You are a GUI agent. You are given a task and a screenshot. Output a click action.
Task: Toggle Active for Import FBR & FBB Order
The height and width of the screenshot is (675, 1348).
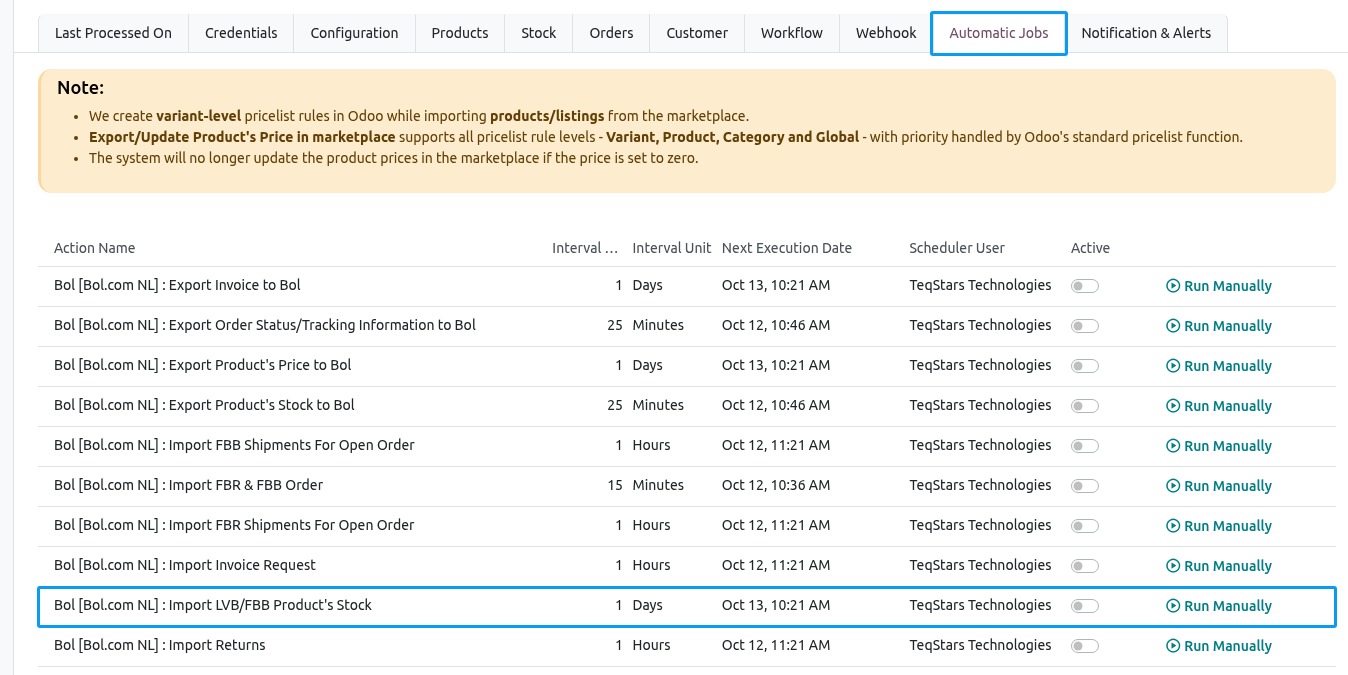pos(1085,486)
